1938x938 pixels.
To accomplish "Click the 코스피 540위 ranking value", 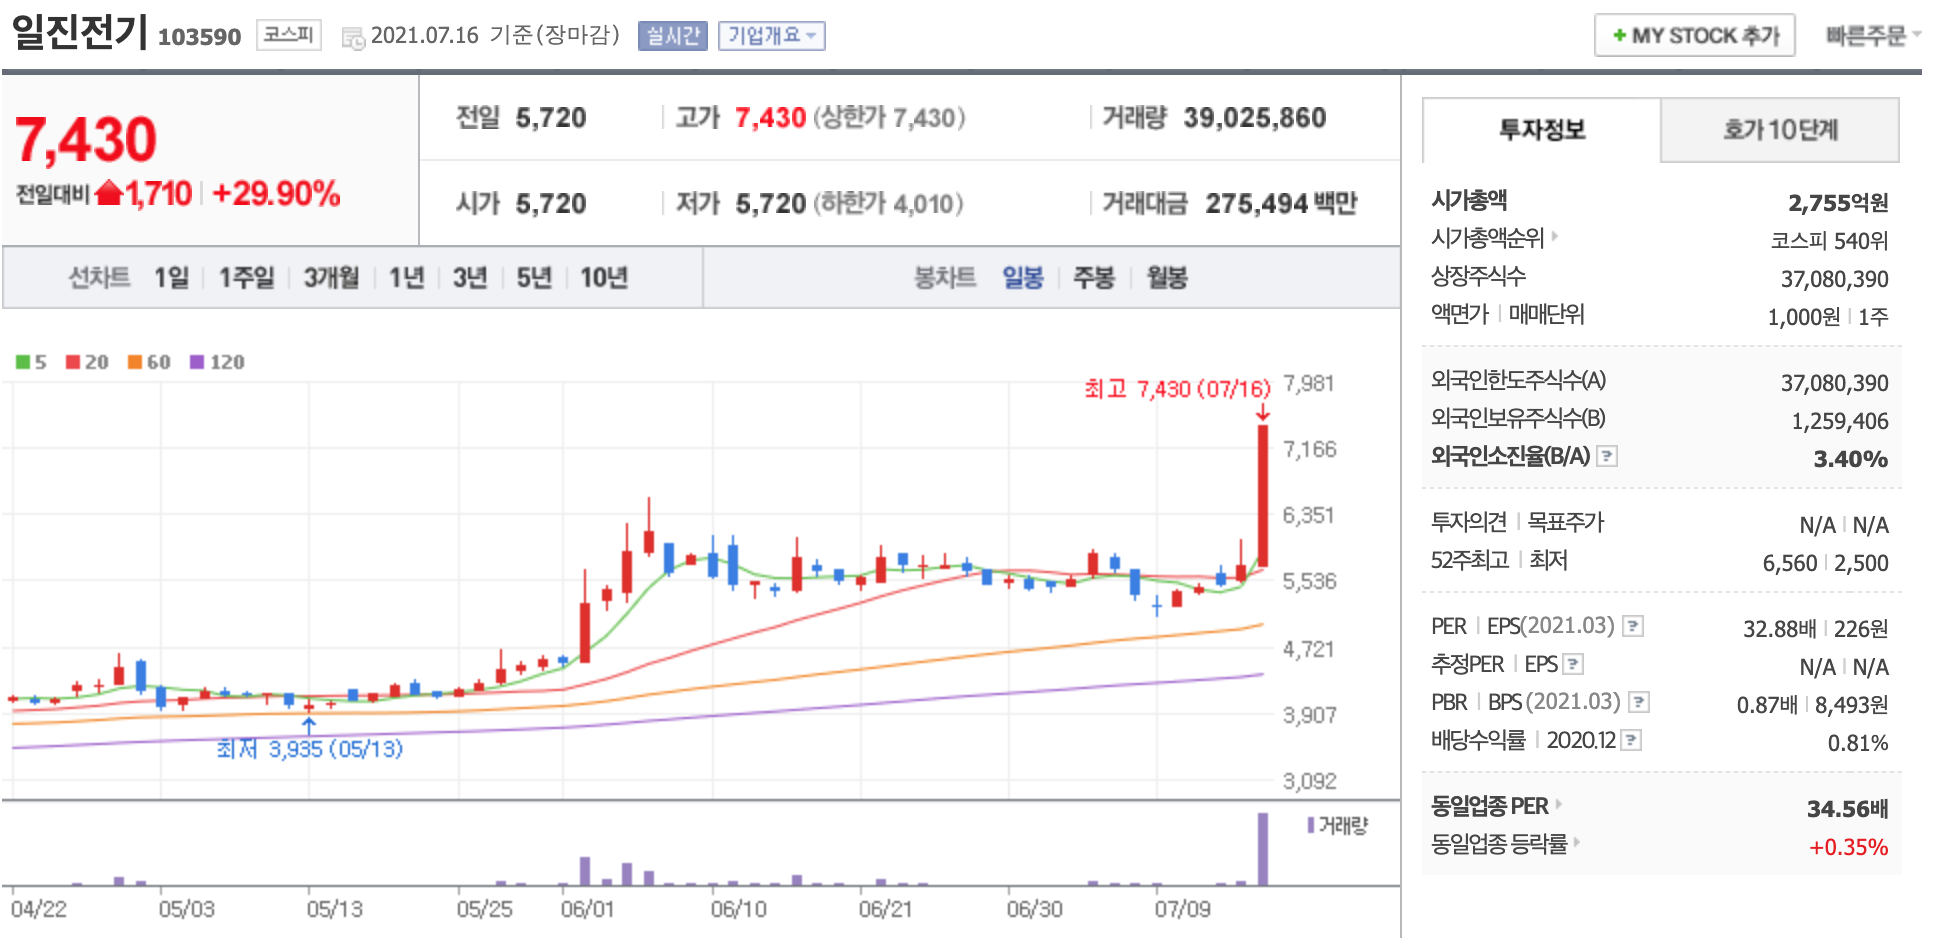I will (1829, 241).
